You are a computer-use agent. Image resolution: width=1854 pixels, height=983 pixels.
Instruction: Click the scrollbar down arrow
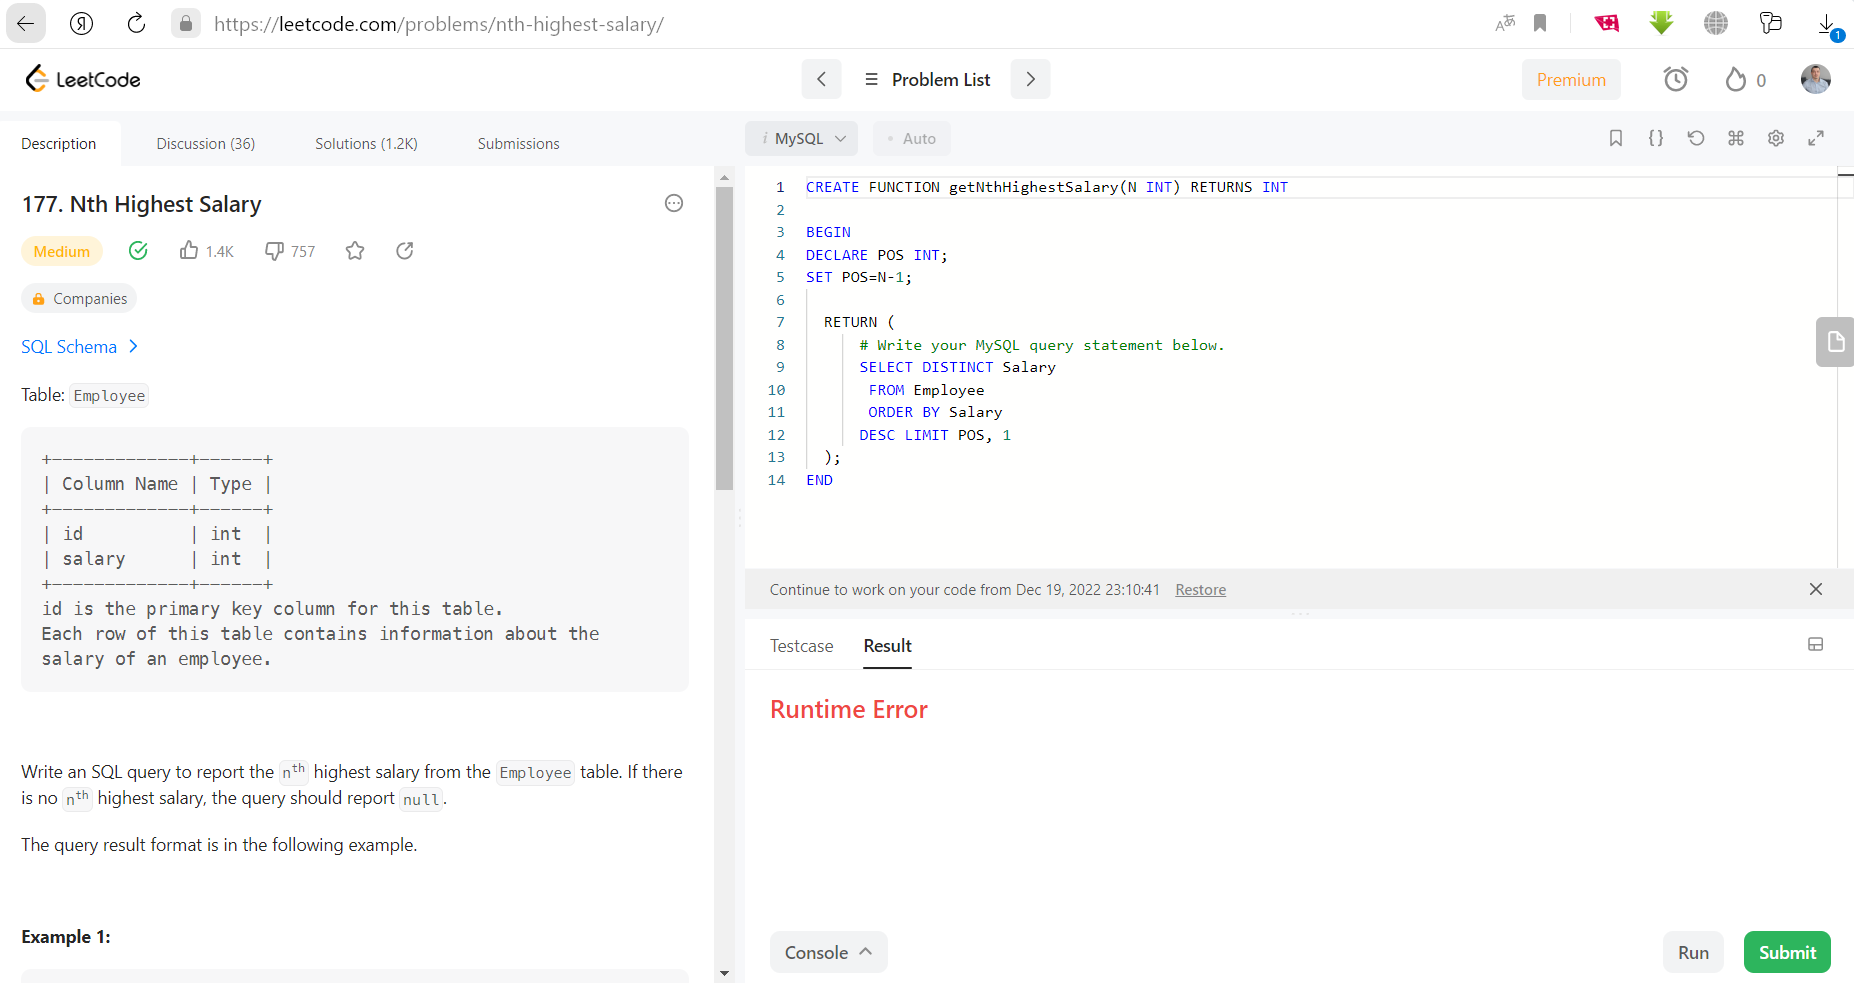725,973
